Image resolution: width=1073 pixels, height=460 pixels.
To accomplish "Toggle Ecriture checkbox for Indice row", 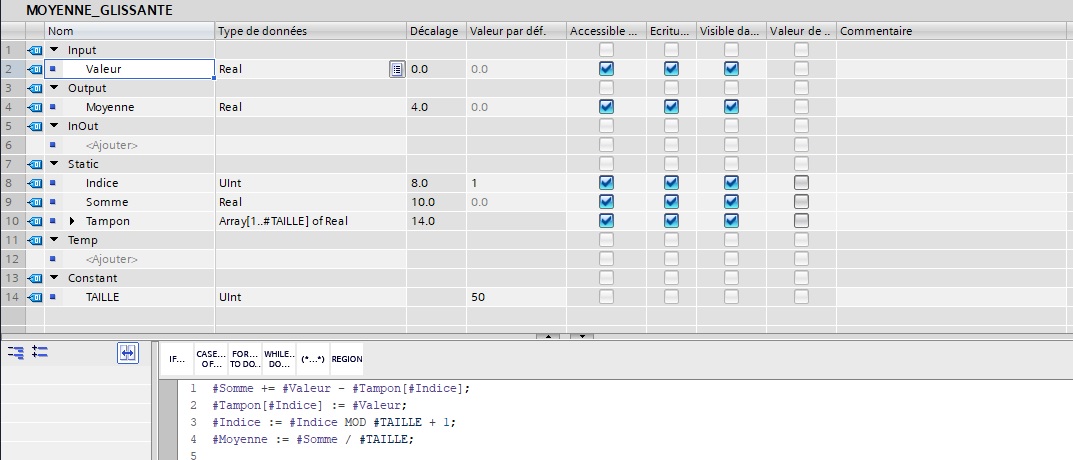I will coord(671,183).
